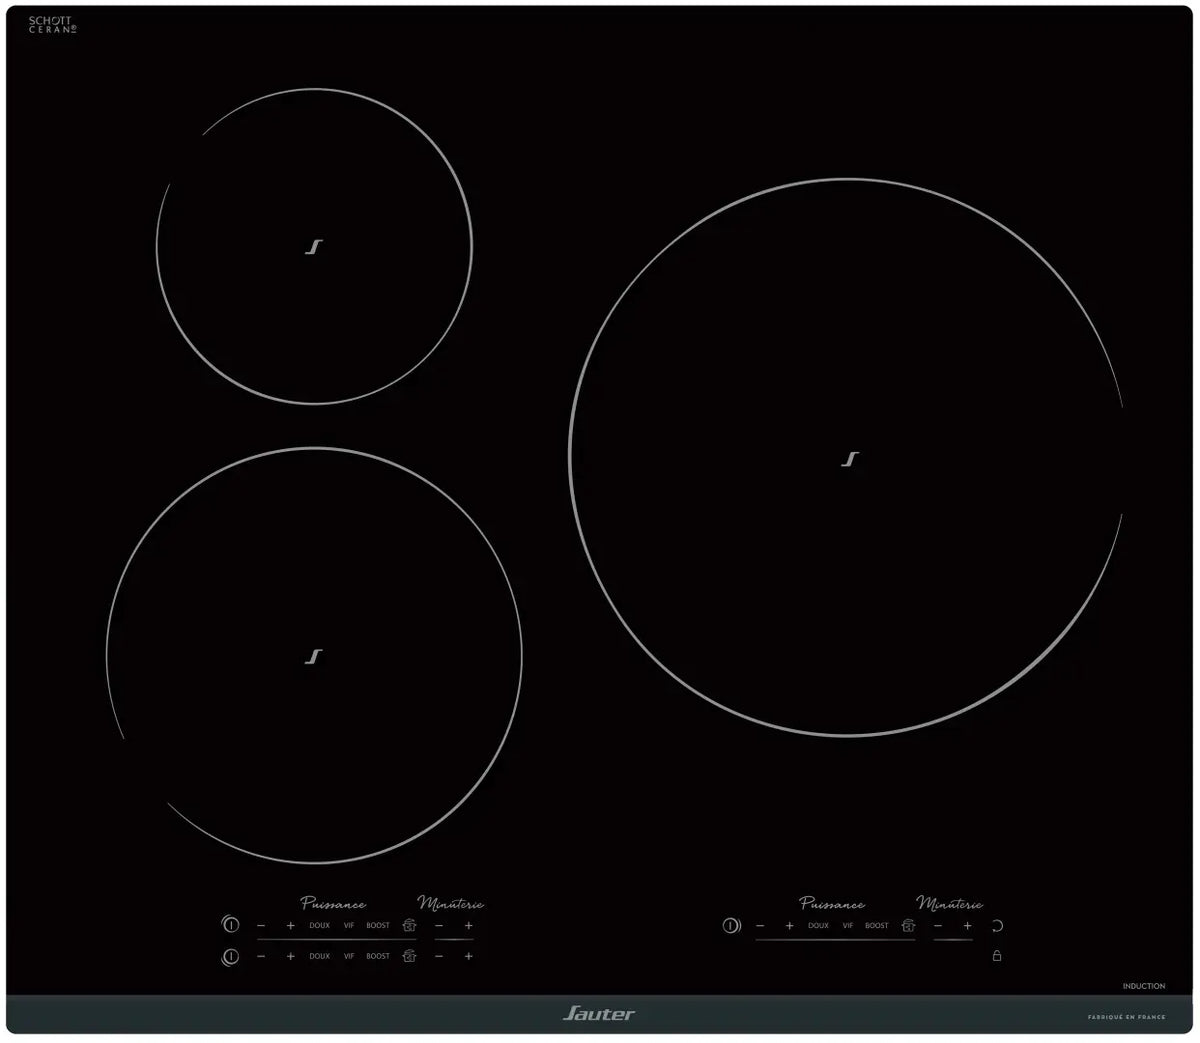Viewport: 1200px width, 1043px height.
Task: Decrease the timer on the lower-left row
Action: click(439, 957)
